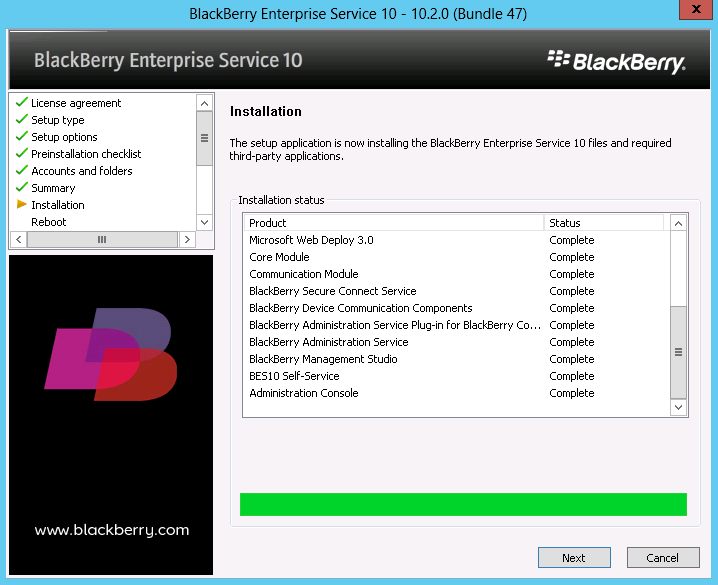Select Preinstallation checklist step
718x585 pixels.
coord(86,154)
